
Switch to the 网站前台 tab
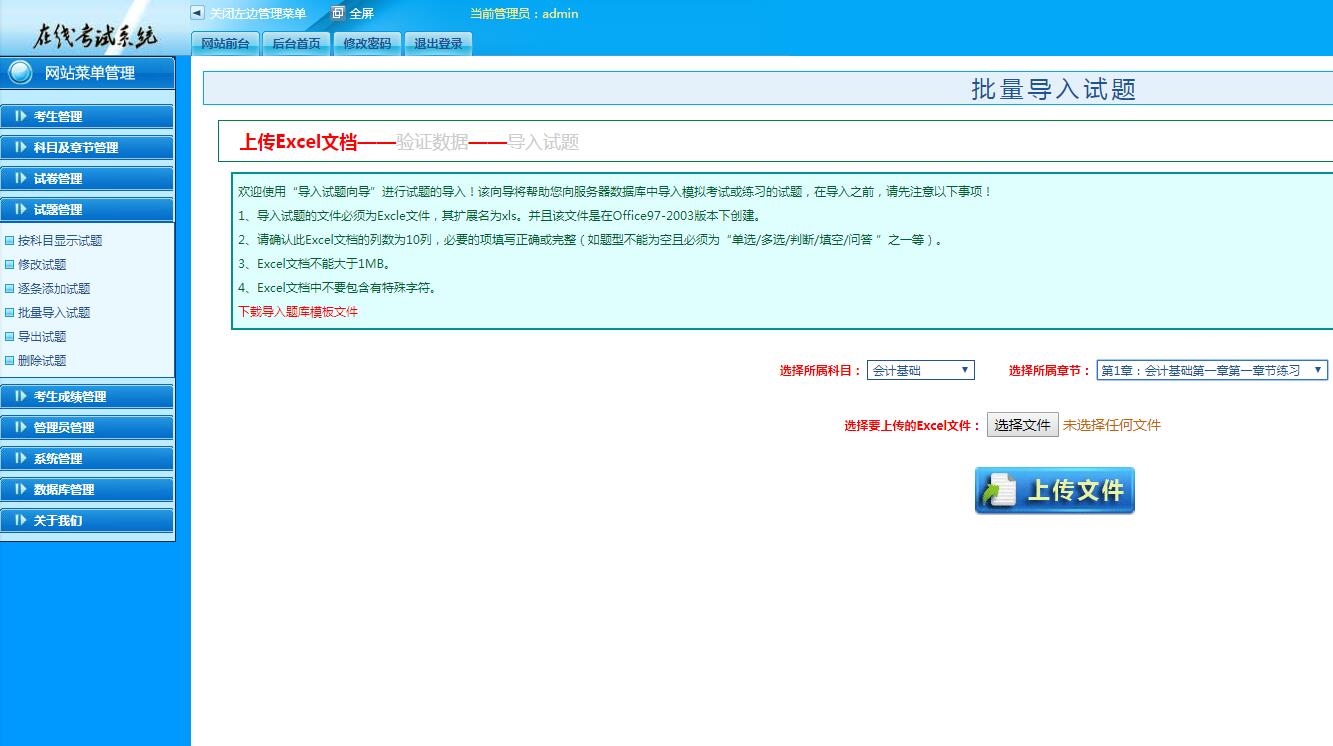click(225, 44)
